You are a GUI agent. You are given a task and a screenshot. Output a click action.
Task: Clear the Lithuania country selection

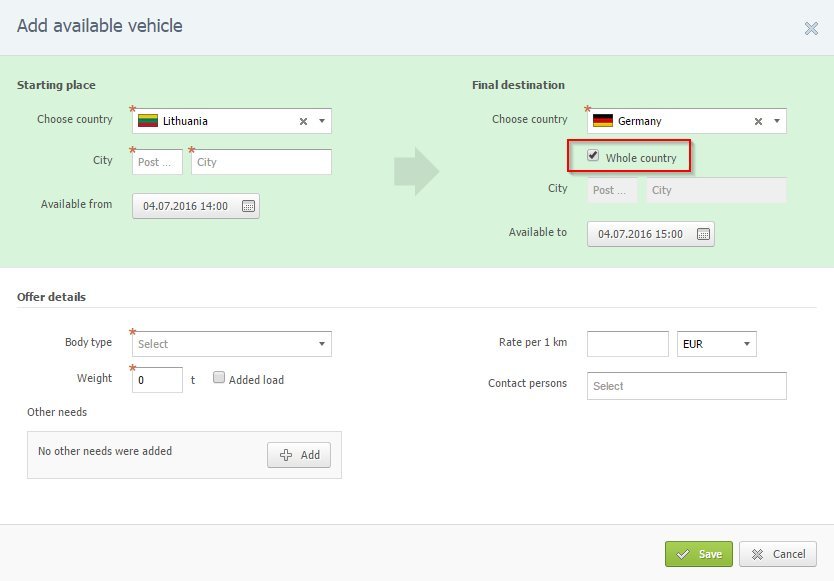(x=303, y=121)
